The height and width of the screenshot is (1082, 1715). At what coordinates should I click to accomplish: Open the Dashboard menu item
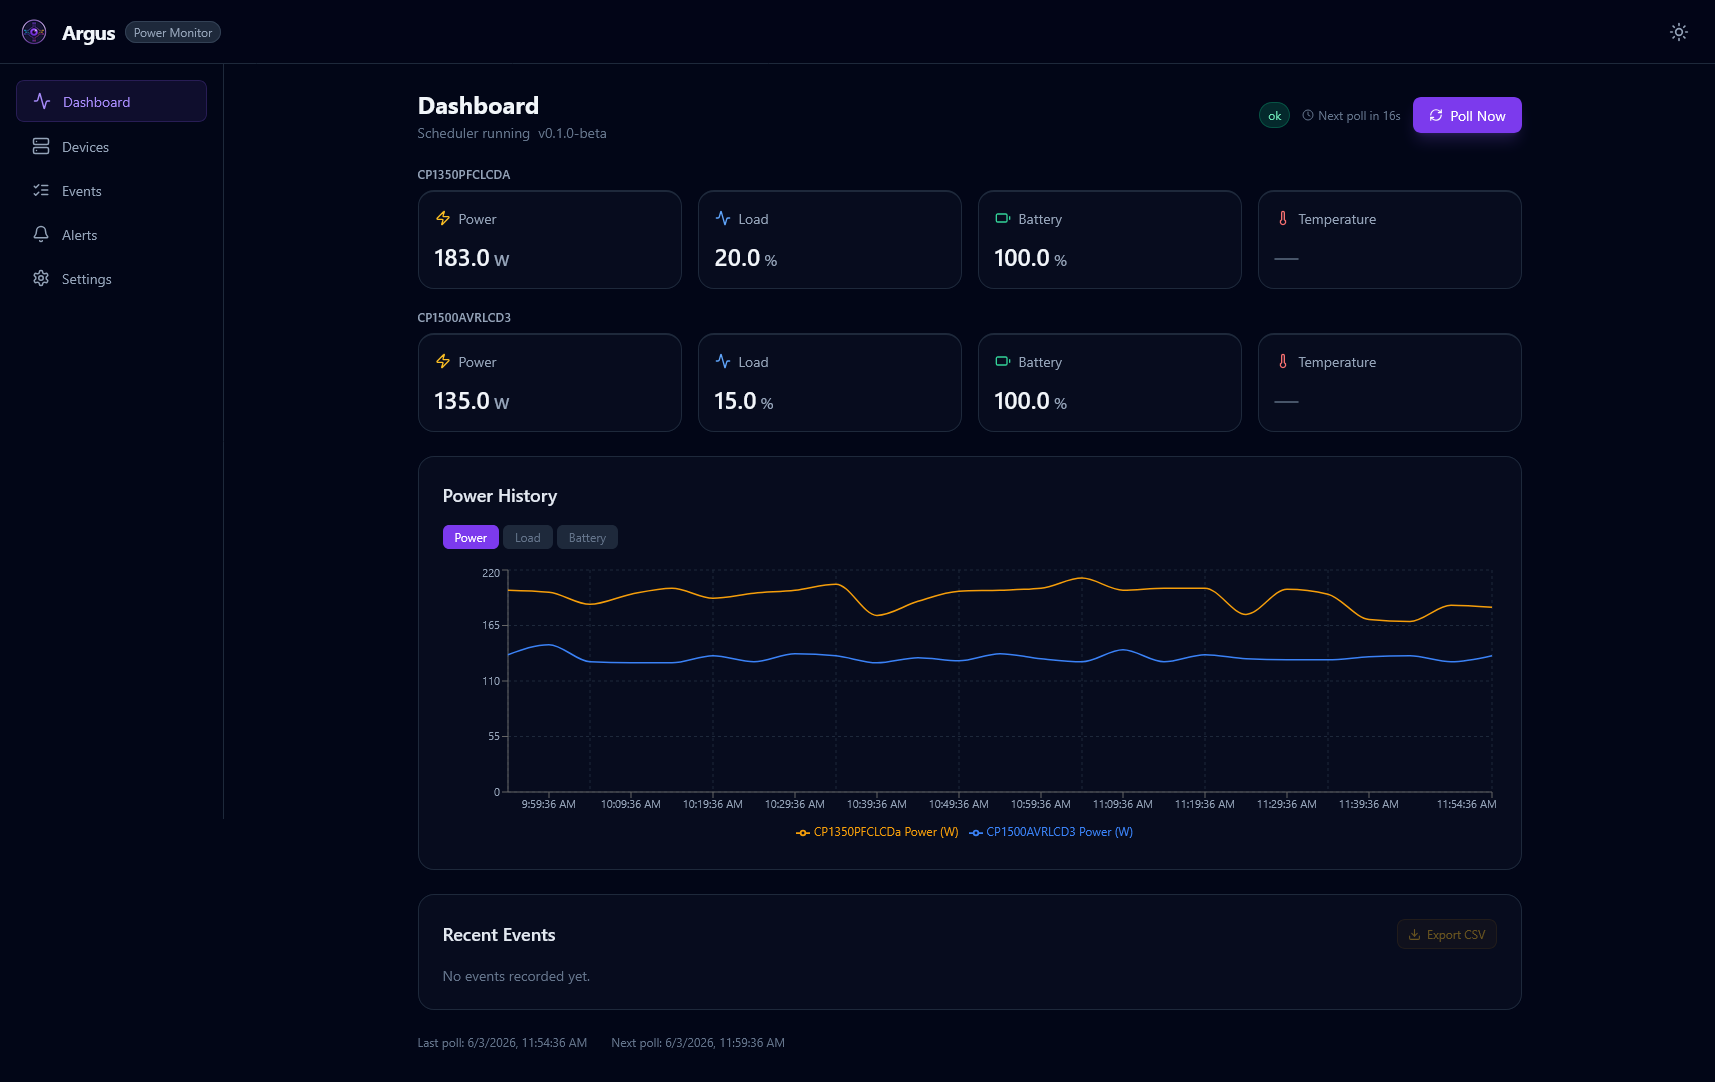111,101
